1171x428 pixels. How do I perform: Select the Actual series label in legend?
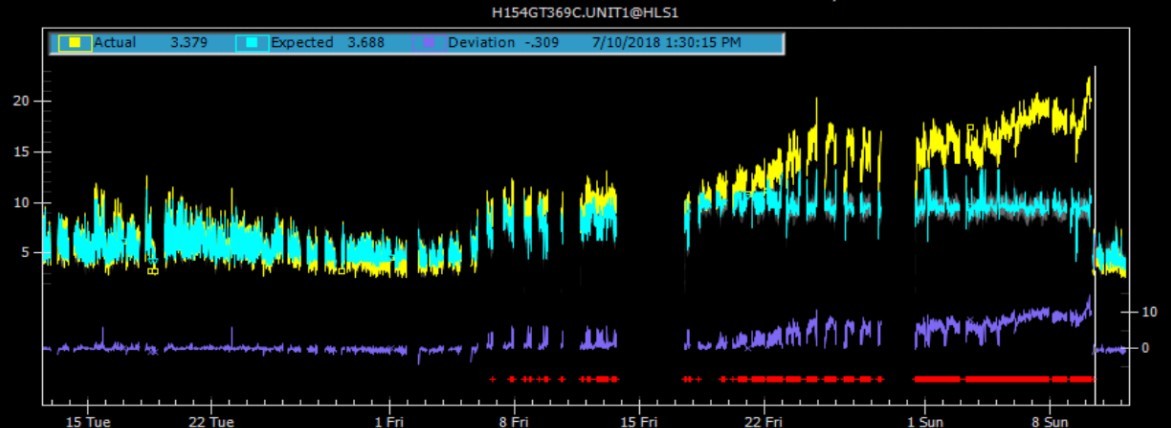pyautogui.click(x=114, y=43)
